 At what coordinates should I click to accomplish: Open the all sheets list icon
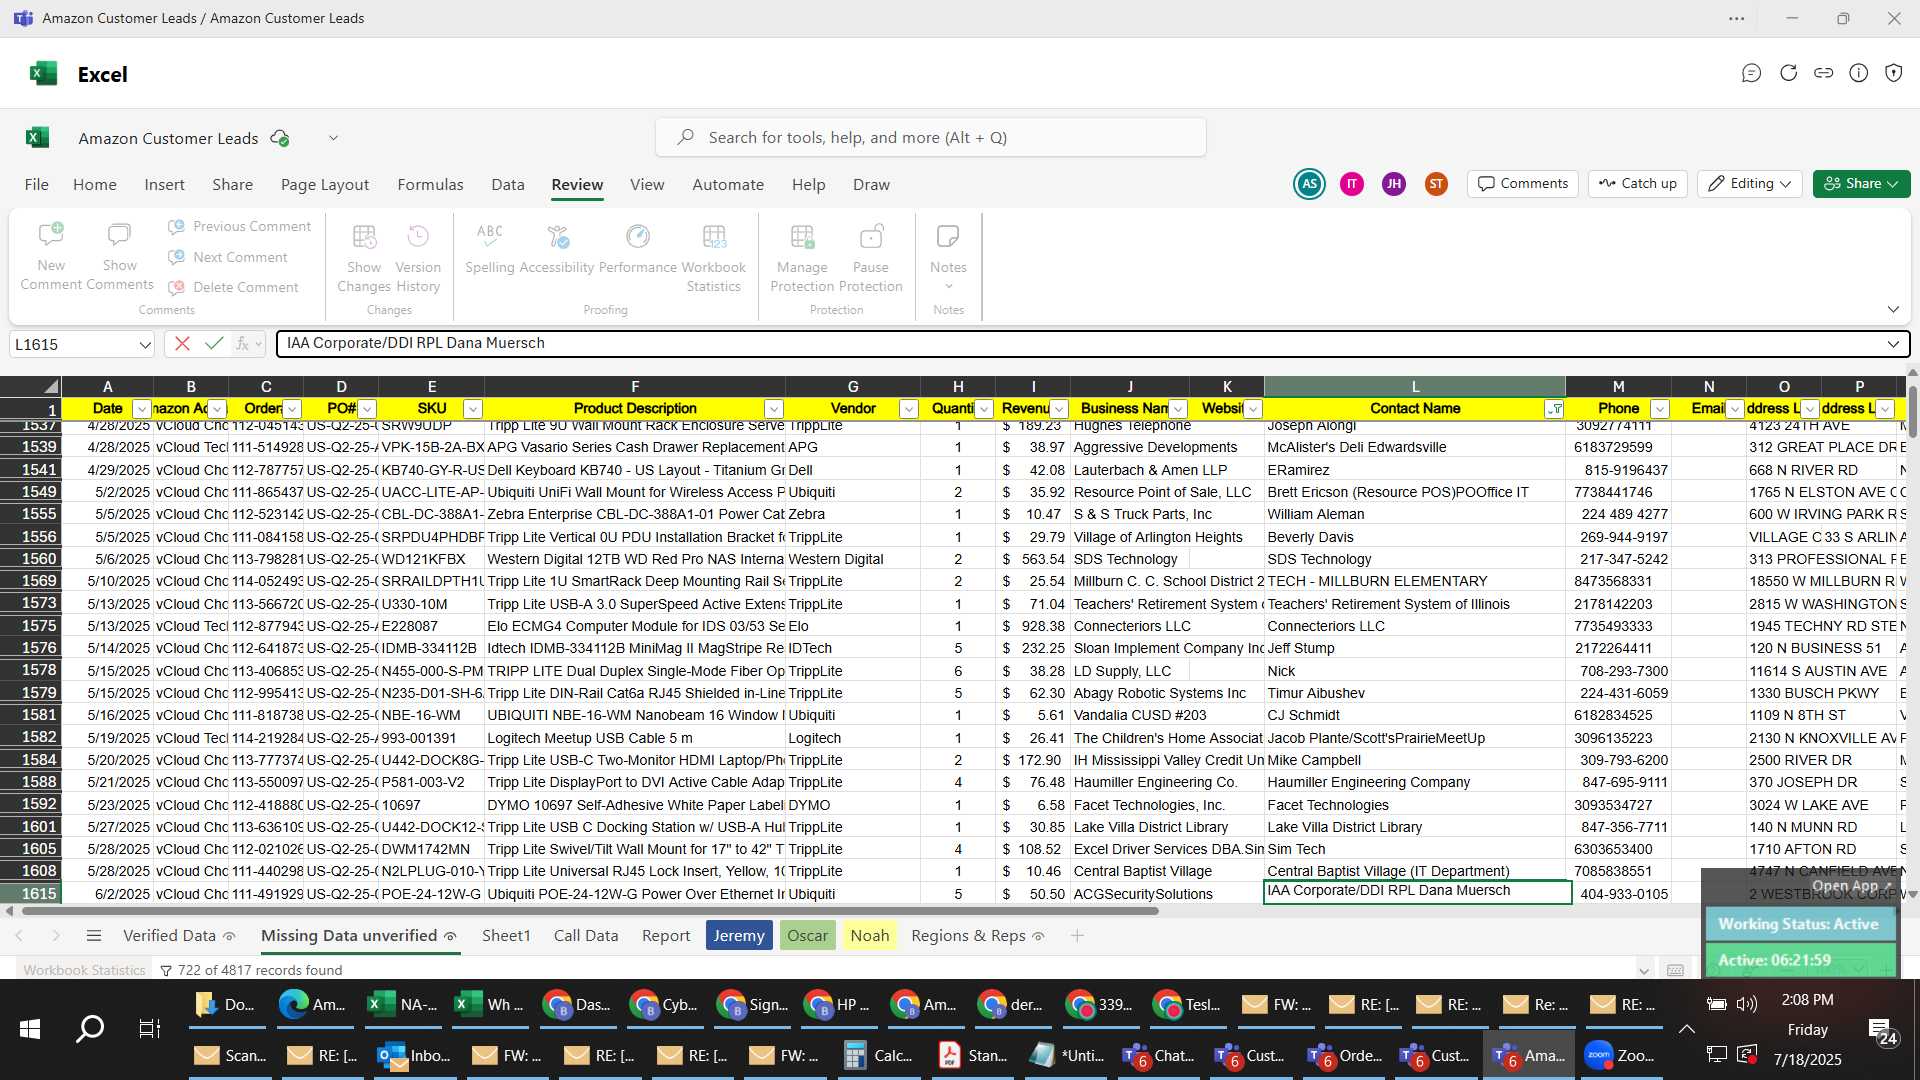tap(94, 936)
